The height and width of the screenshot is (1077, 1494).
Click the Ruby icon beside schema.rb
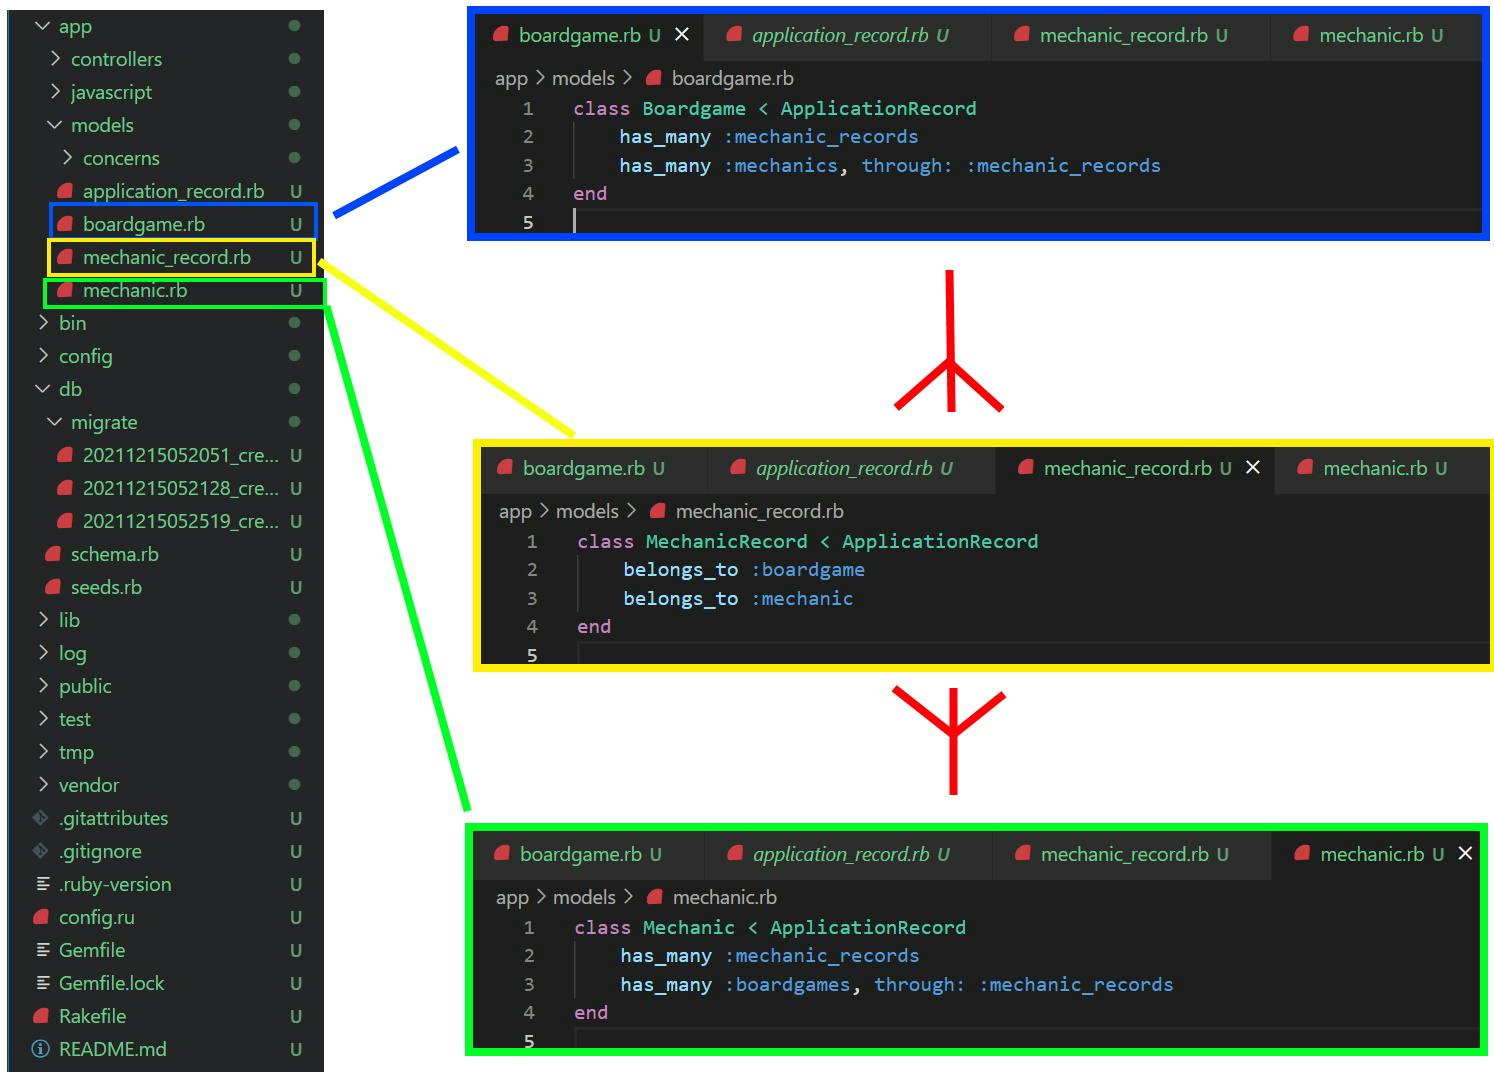click(53, 554)
